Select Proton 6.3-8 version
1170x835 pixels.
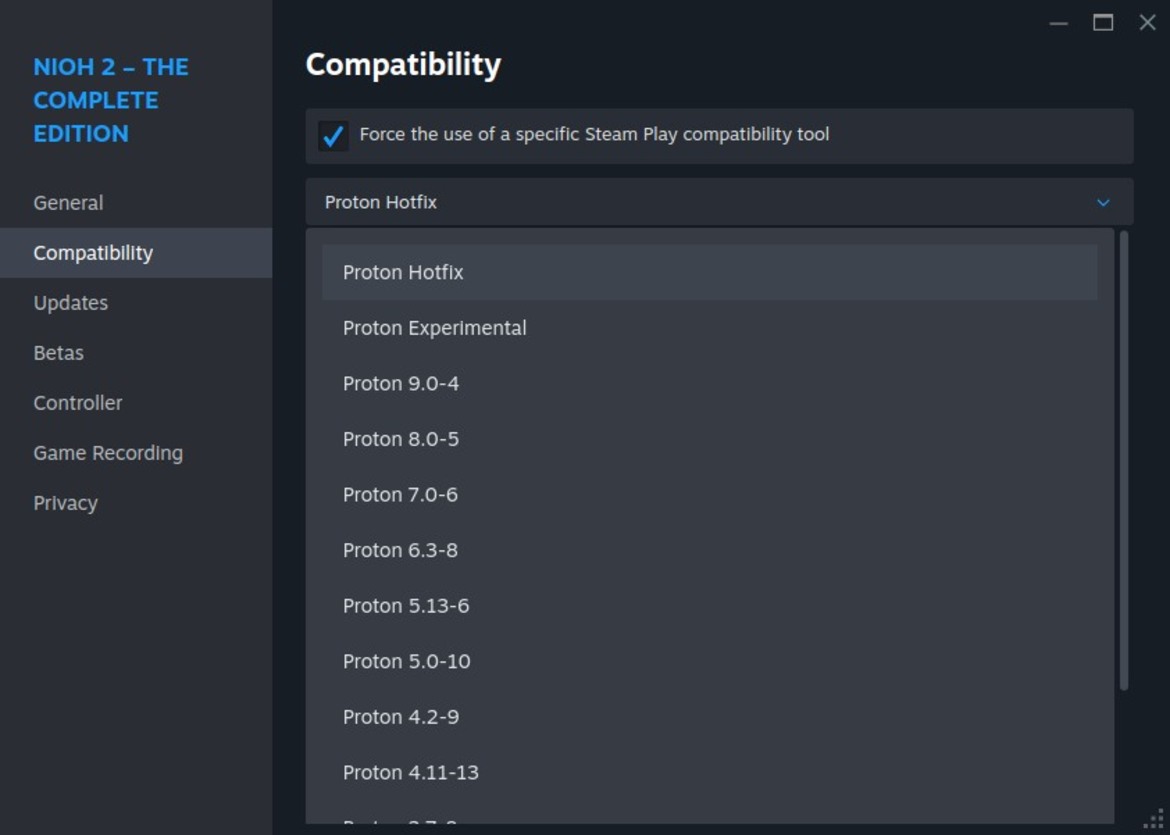coord(400,550)
